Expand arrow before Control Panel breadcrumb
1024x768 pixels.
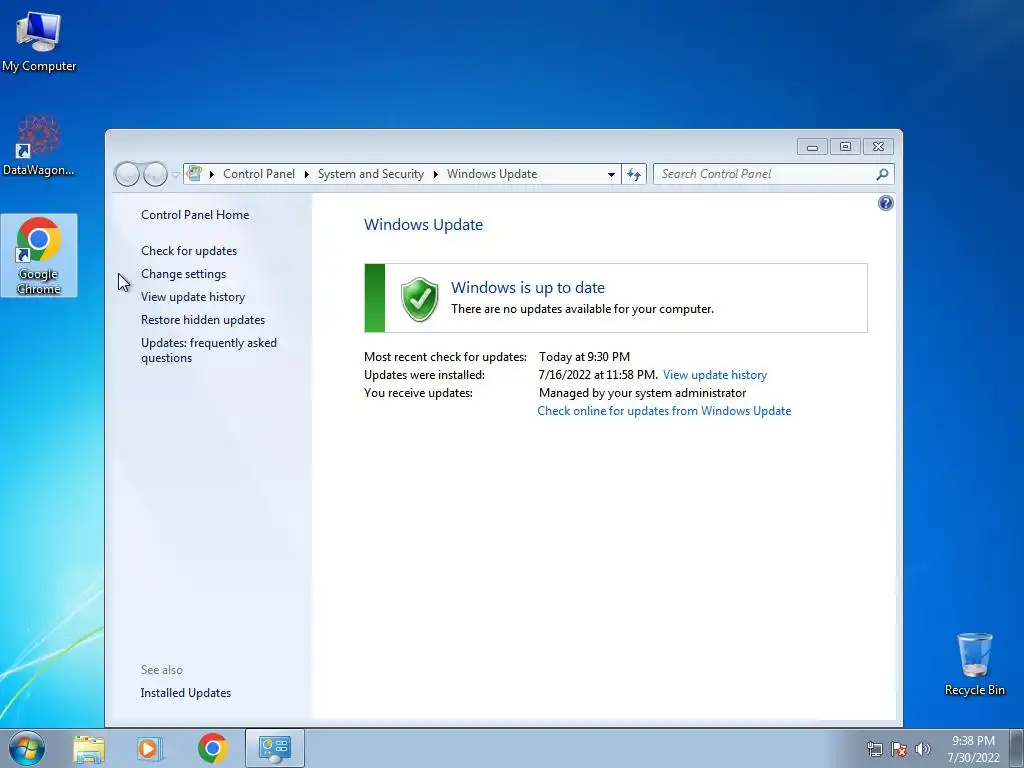(212, 174)
